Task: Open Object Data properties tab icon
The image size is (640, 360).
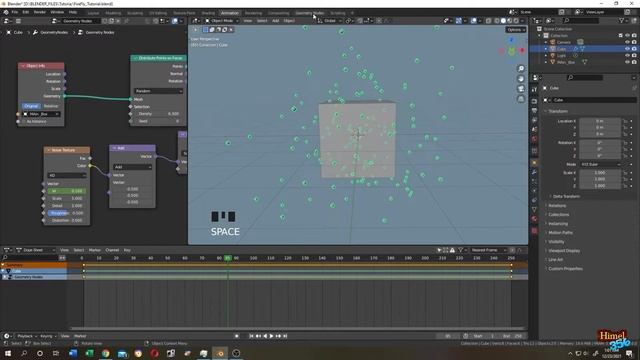Action: (x=534, y=209)
